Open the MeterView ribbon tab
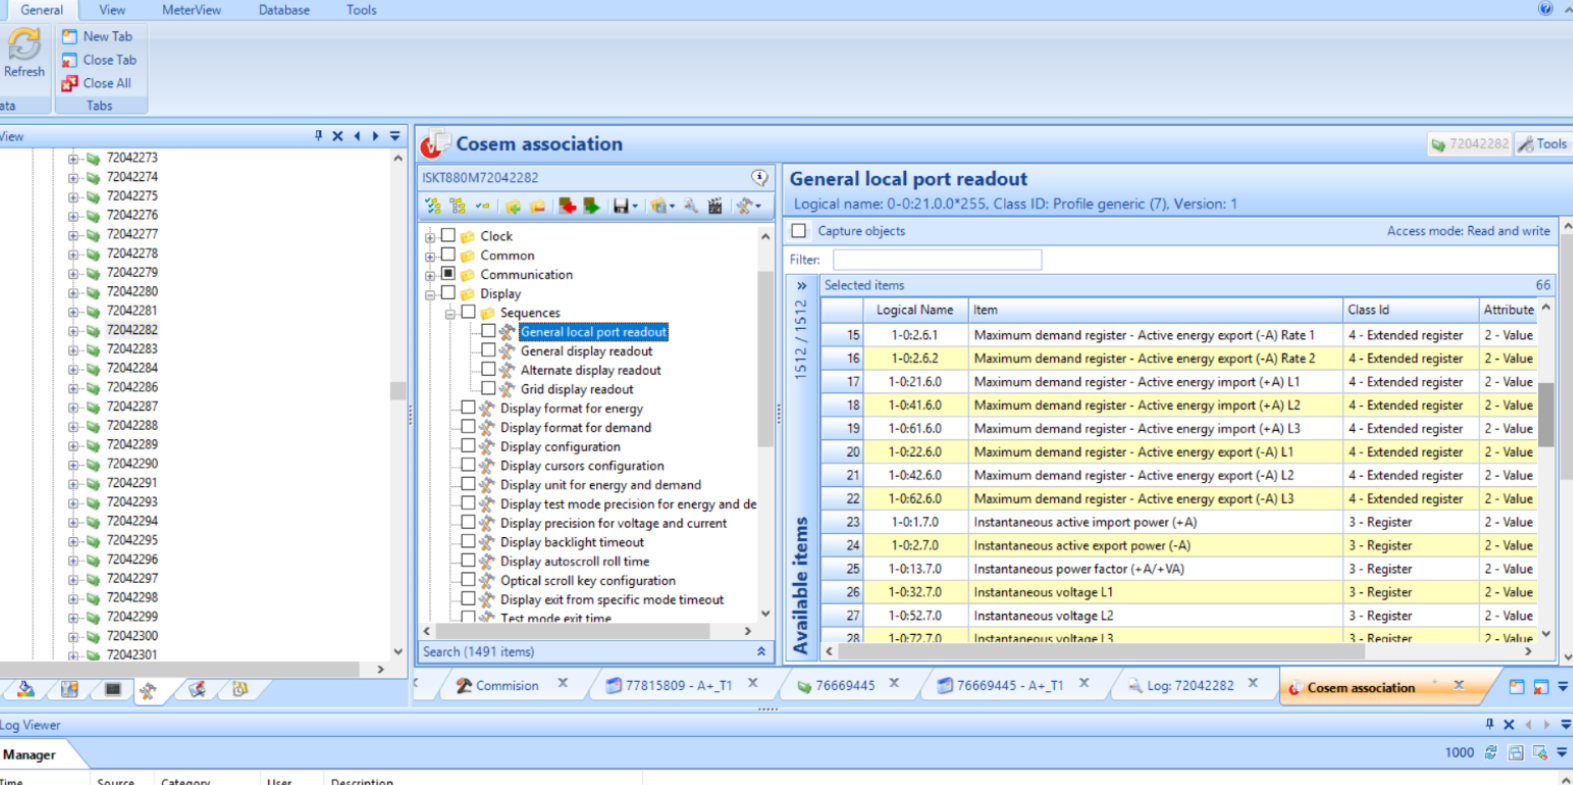This screenshot has width=1573, height=785. tap(192, 10)
